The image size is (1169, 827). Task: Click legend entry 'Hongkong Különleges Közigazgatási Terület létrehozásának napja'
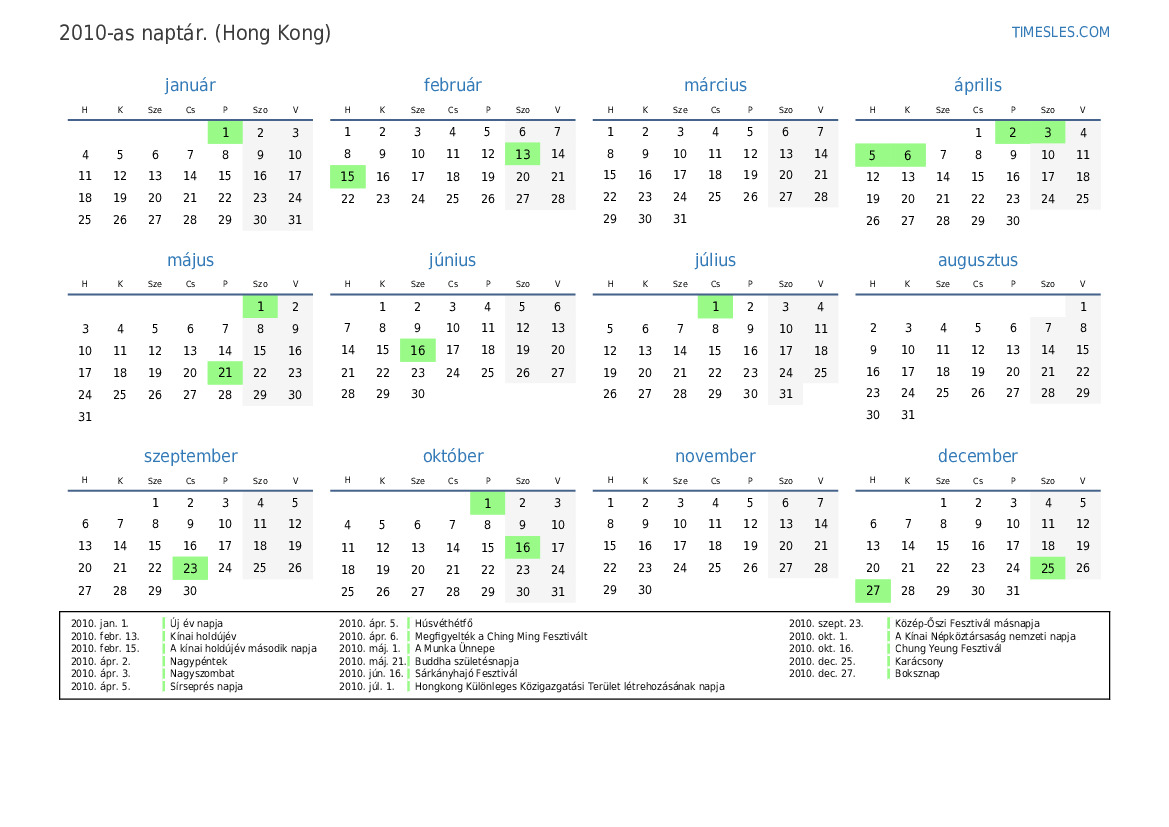pos(570,686)
